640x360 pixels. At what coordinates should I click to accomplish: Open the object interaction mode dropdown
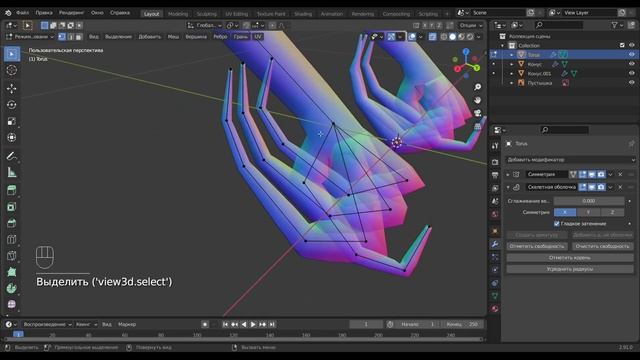[30, 37]
